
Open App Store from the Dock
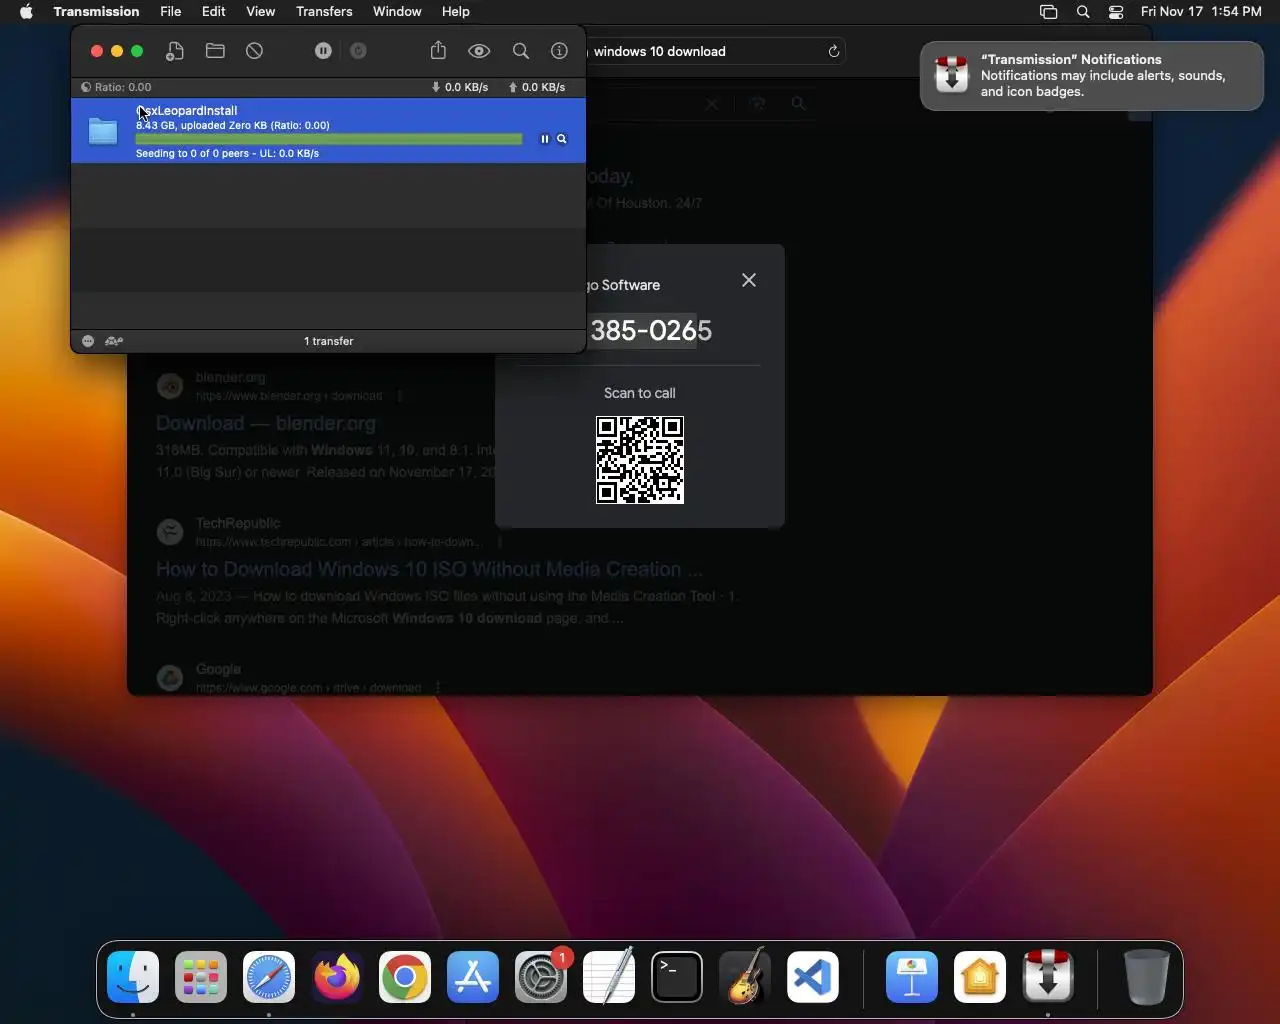click(x=473, y=977)
